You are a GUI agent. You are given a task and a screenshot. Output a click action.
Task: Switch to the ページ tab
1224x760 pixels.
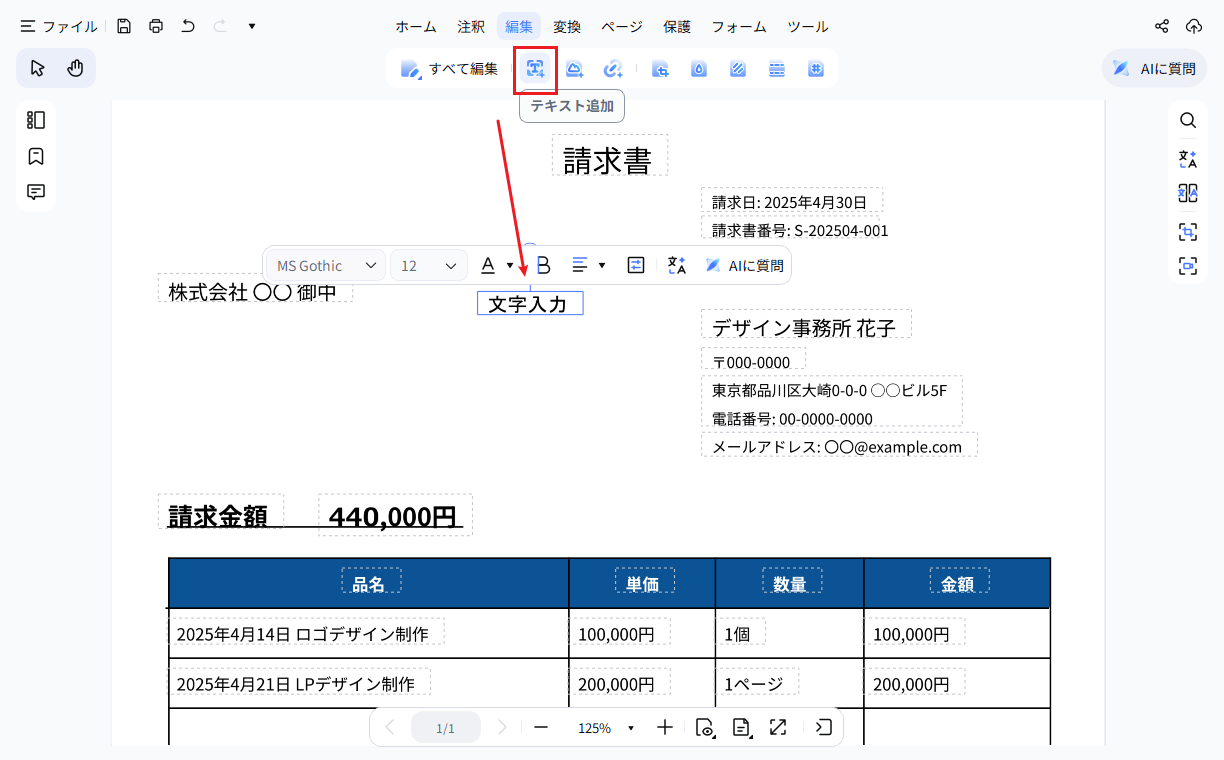tap(622, 26)
